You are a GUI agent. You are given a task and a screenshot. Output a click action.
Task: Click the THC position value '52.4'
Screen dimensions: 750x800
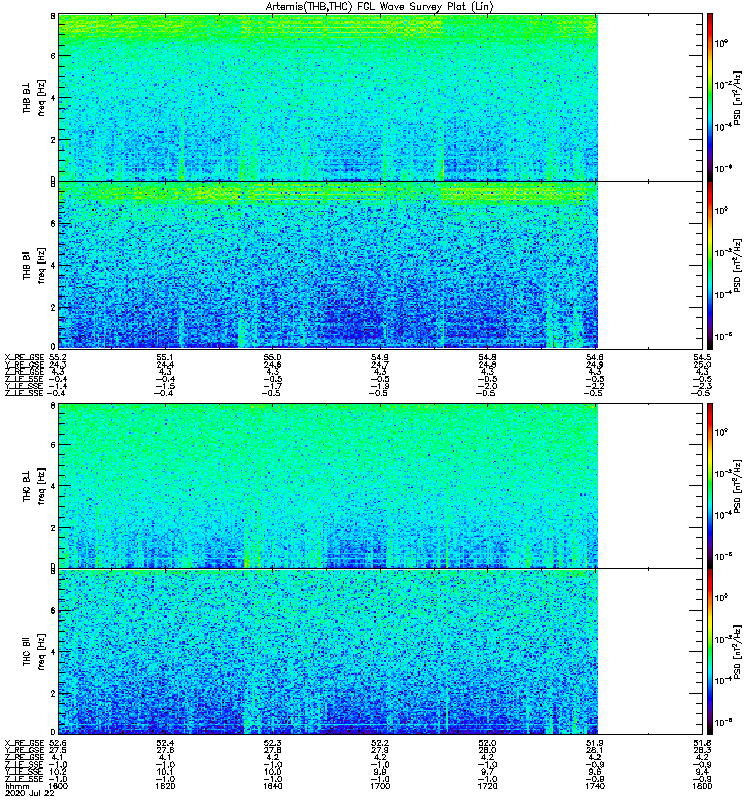[x=165, y=743]
